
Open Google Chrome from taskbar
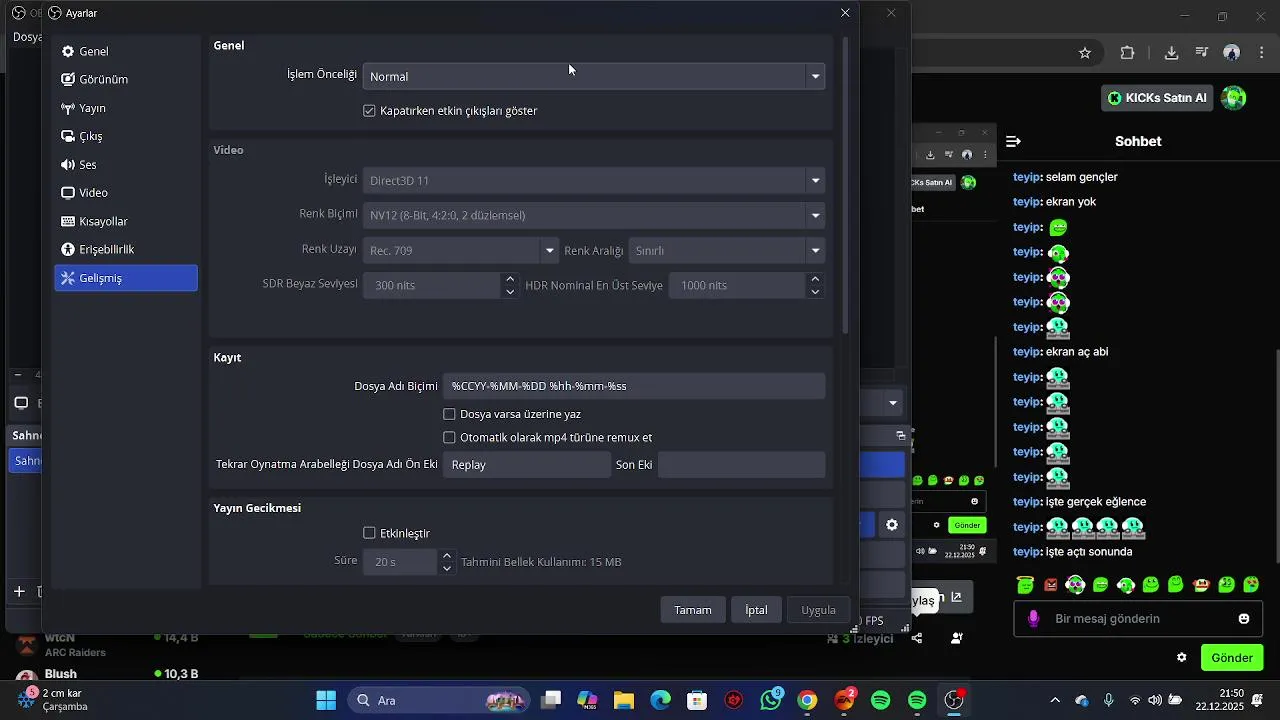pos(807,700)
